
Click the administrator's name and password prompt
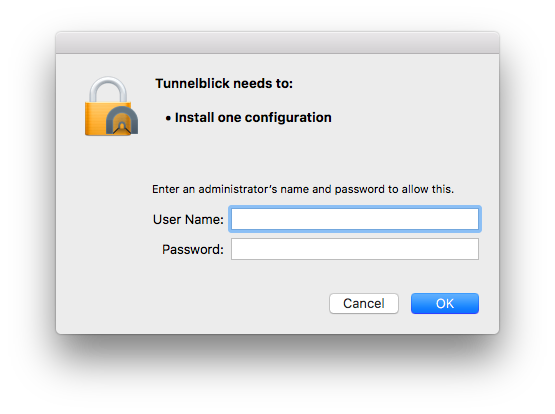pos(303,189)
